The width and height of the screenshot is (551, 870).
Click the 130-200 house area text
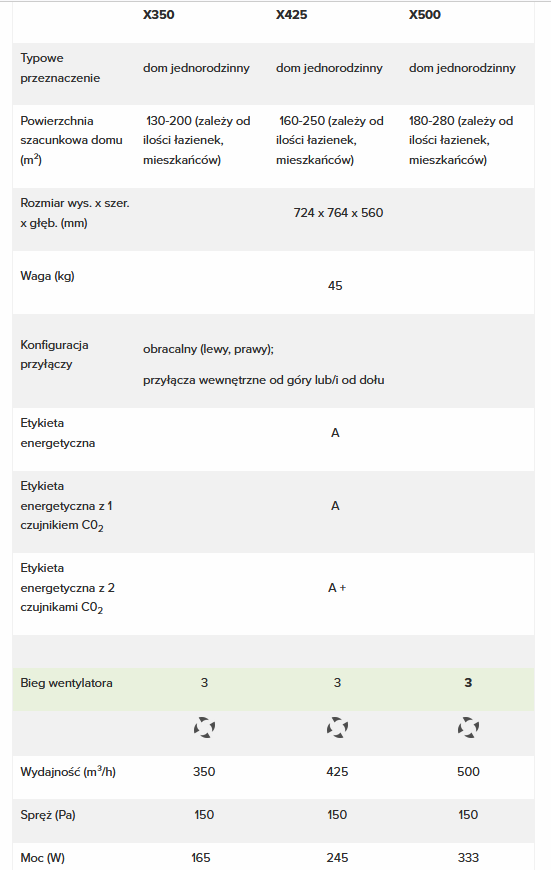196,140
